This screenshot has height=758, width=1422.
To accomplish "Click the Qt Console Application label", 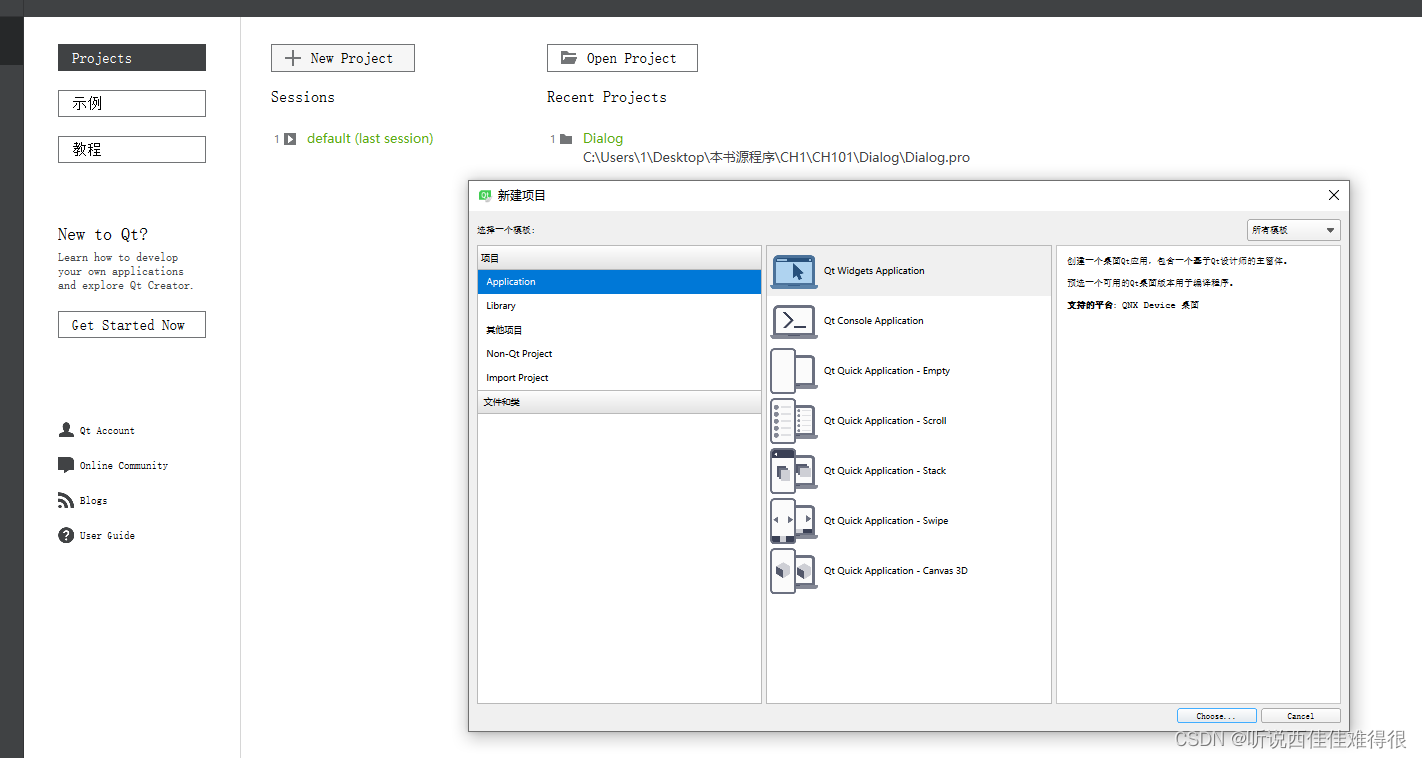I will point(874,321).
